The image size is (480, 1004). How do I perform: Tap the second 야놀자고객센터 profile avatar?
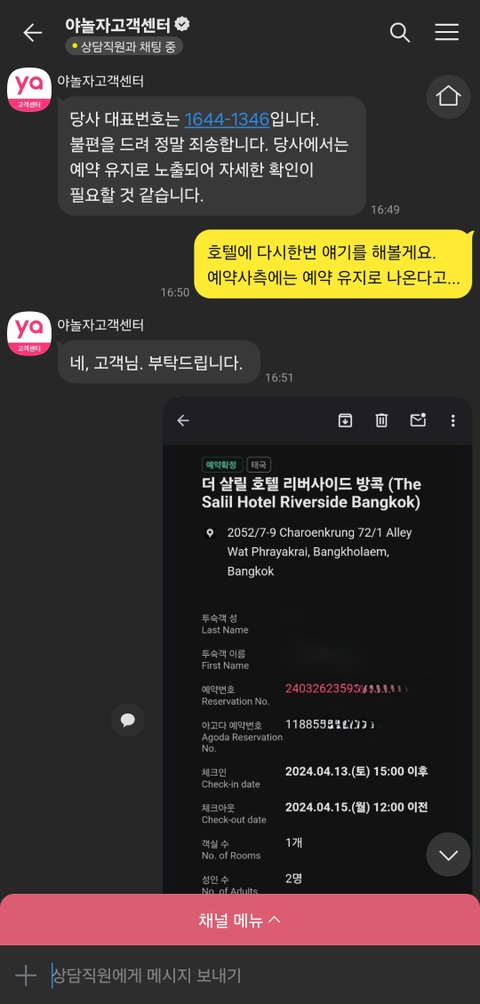29,334
